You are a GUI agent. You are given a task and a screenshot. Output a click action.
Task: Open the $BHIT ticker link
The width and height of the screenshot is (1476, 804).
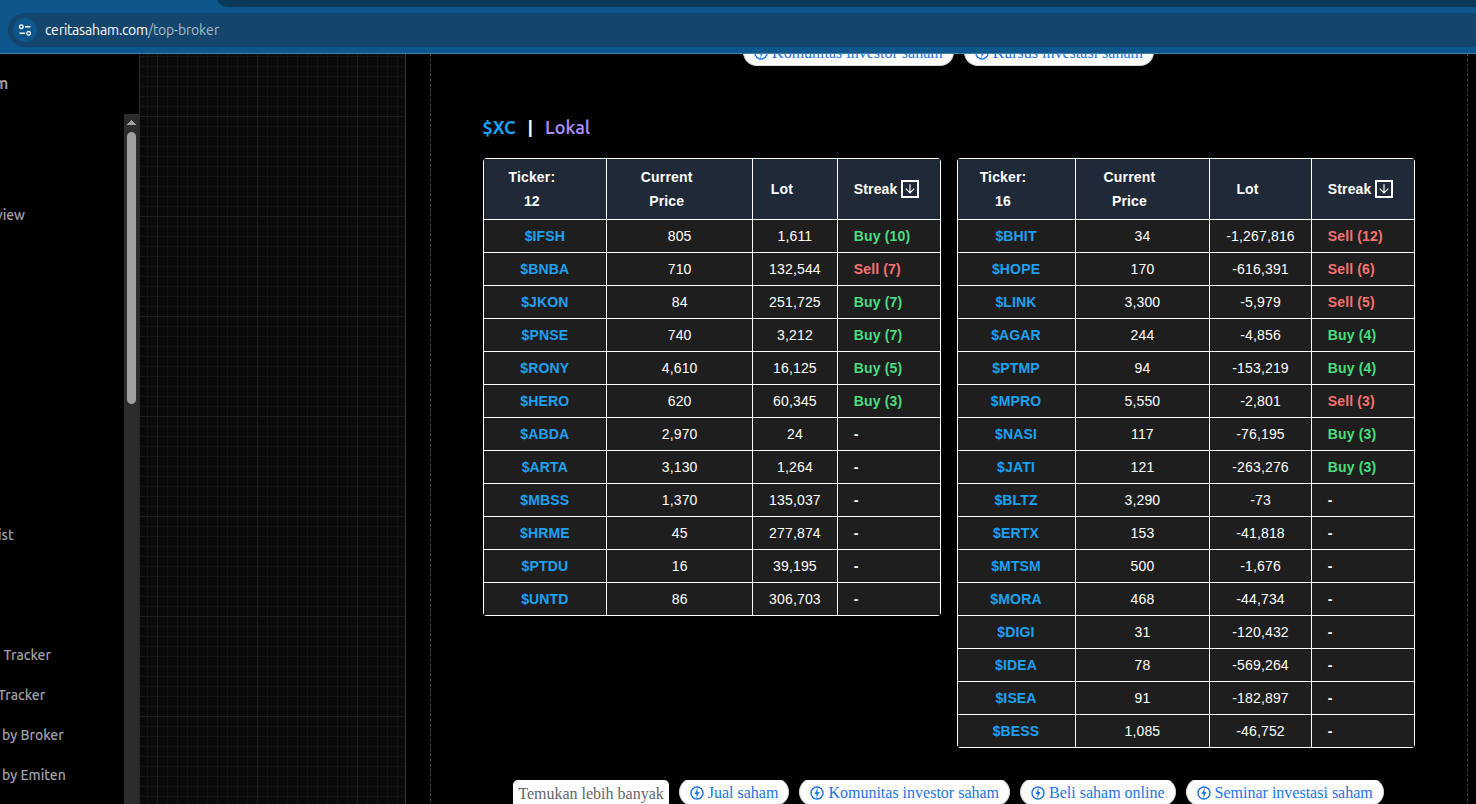click(x=1015, y=237)
